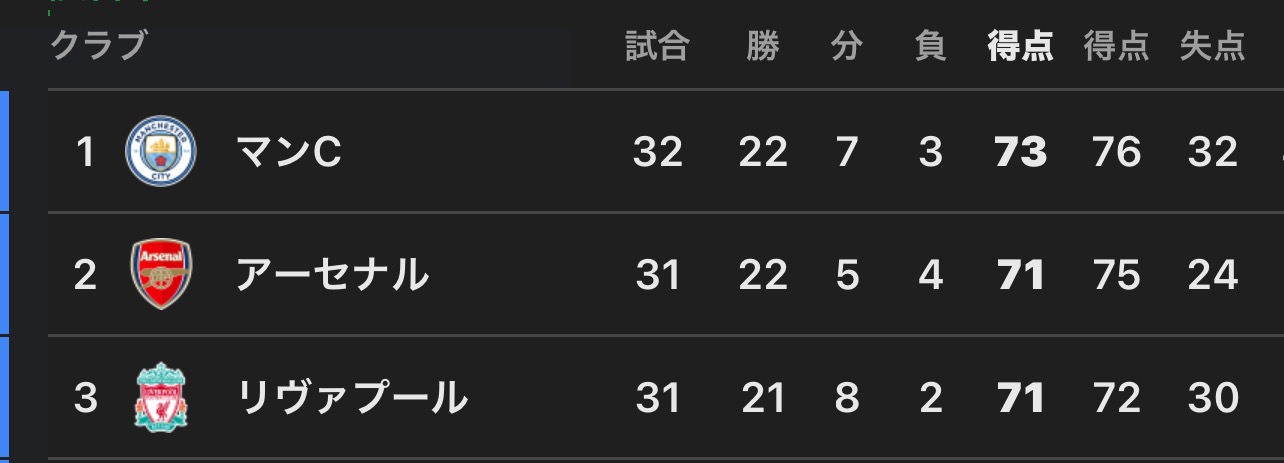This screenshot has height=463, width=1284.
Task: Click the クラブ column header
Action: tap(98, 46)
